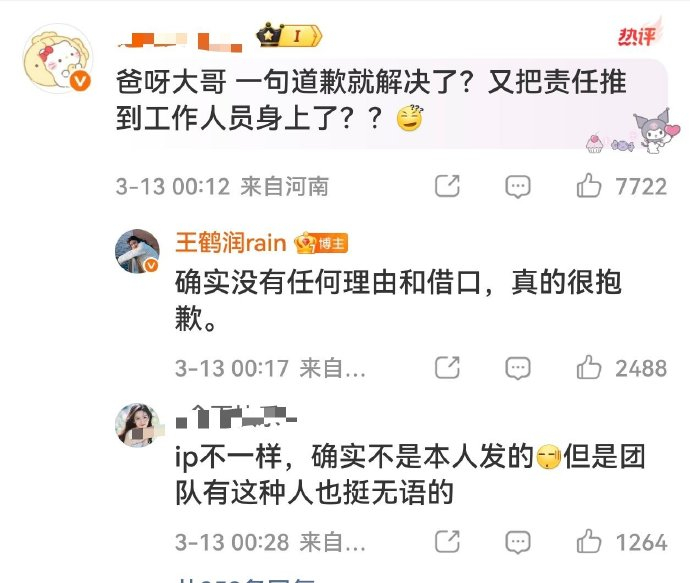
Task: Expand the collapsed replies link at bottom
Action: coord(246,580)
